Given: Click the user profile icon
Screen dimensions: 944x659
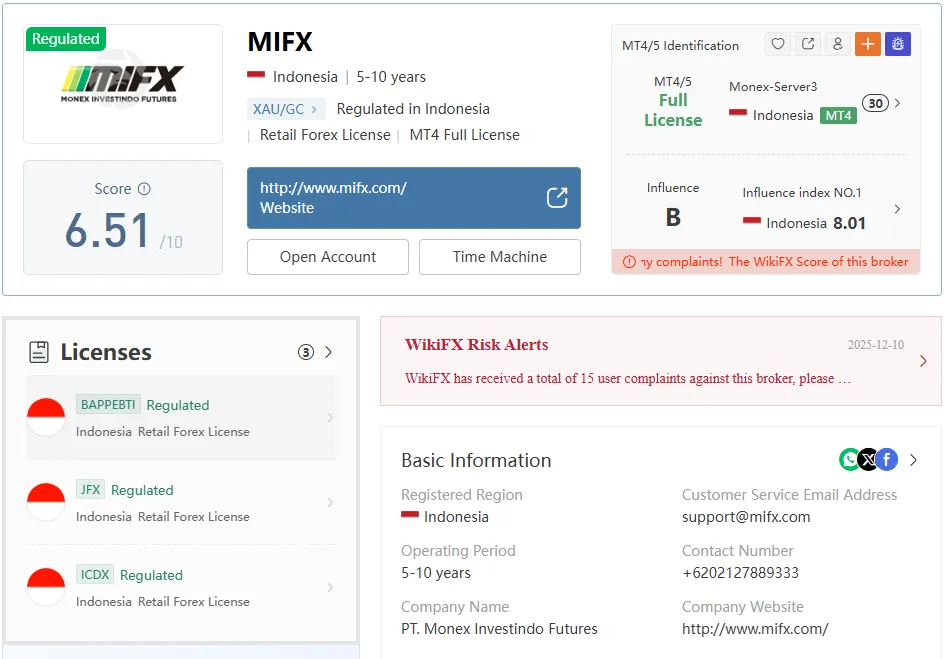Looking at the screenshot, I should (837, 44).
